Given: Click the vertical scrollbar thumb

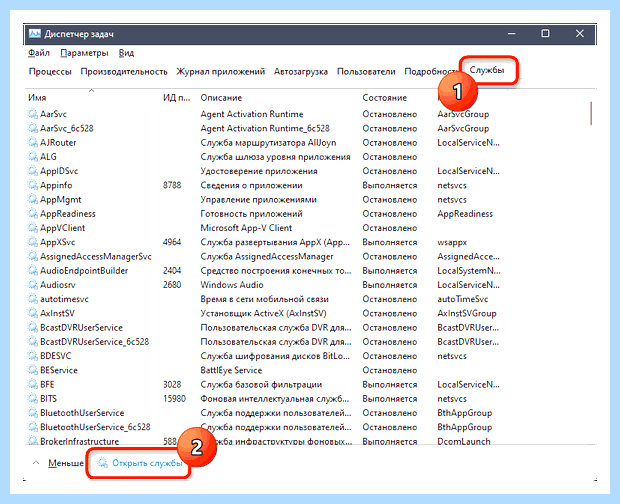Looking at the screenshot, I should click(x=591, y=113).
